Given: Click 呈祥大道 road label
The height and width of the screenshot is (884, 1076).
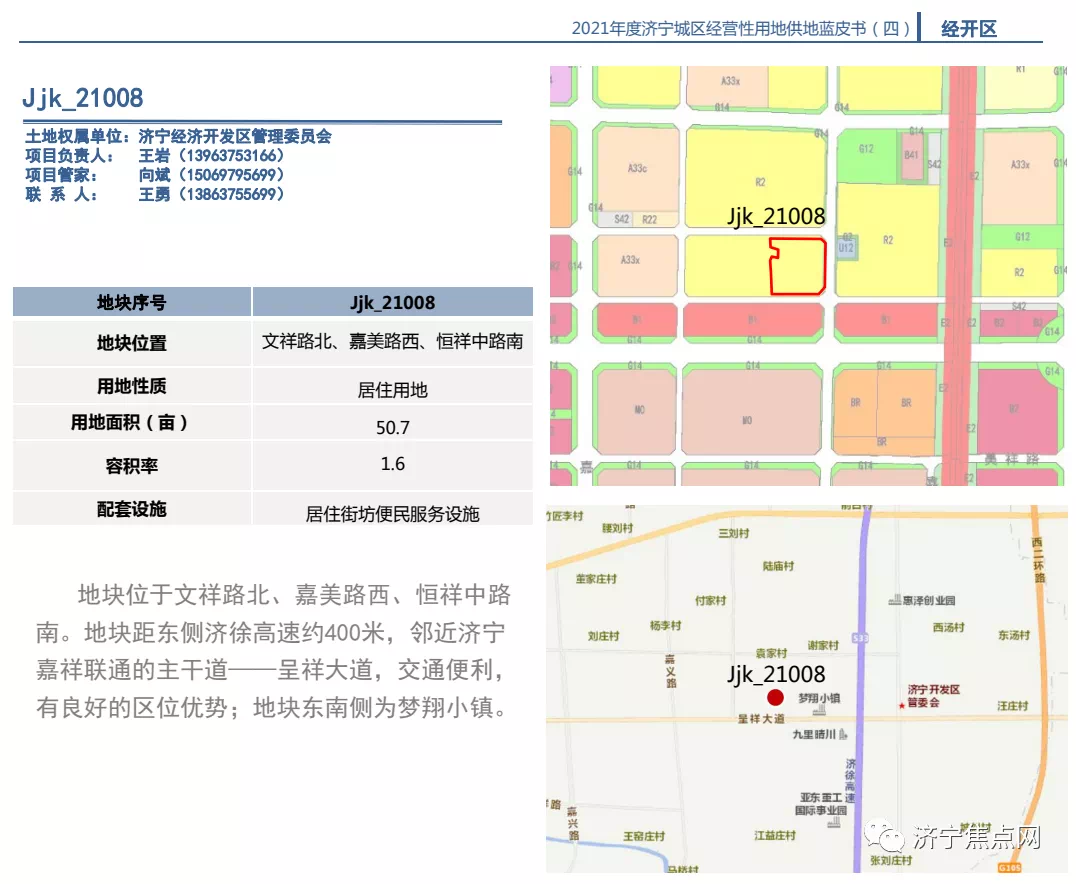Looking at the screenshot, I should 761,719.
